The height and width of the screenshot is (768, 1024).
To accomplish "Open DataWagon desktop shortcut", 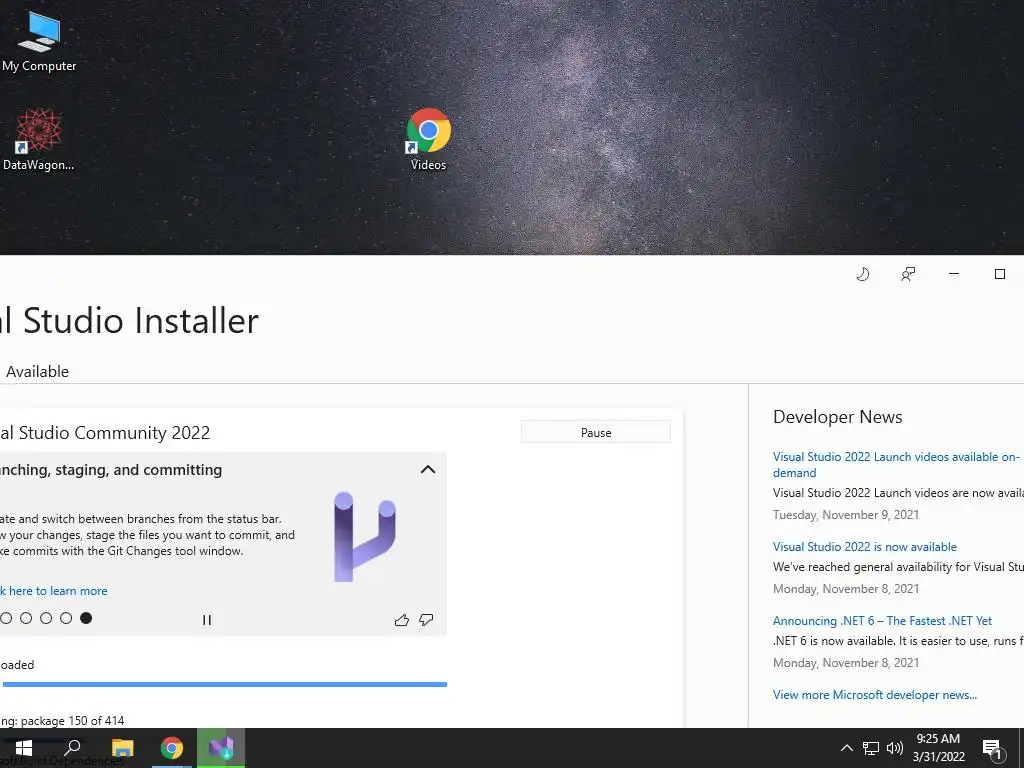I will tap(39, 140).
